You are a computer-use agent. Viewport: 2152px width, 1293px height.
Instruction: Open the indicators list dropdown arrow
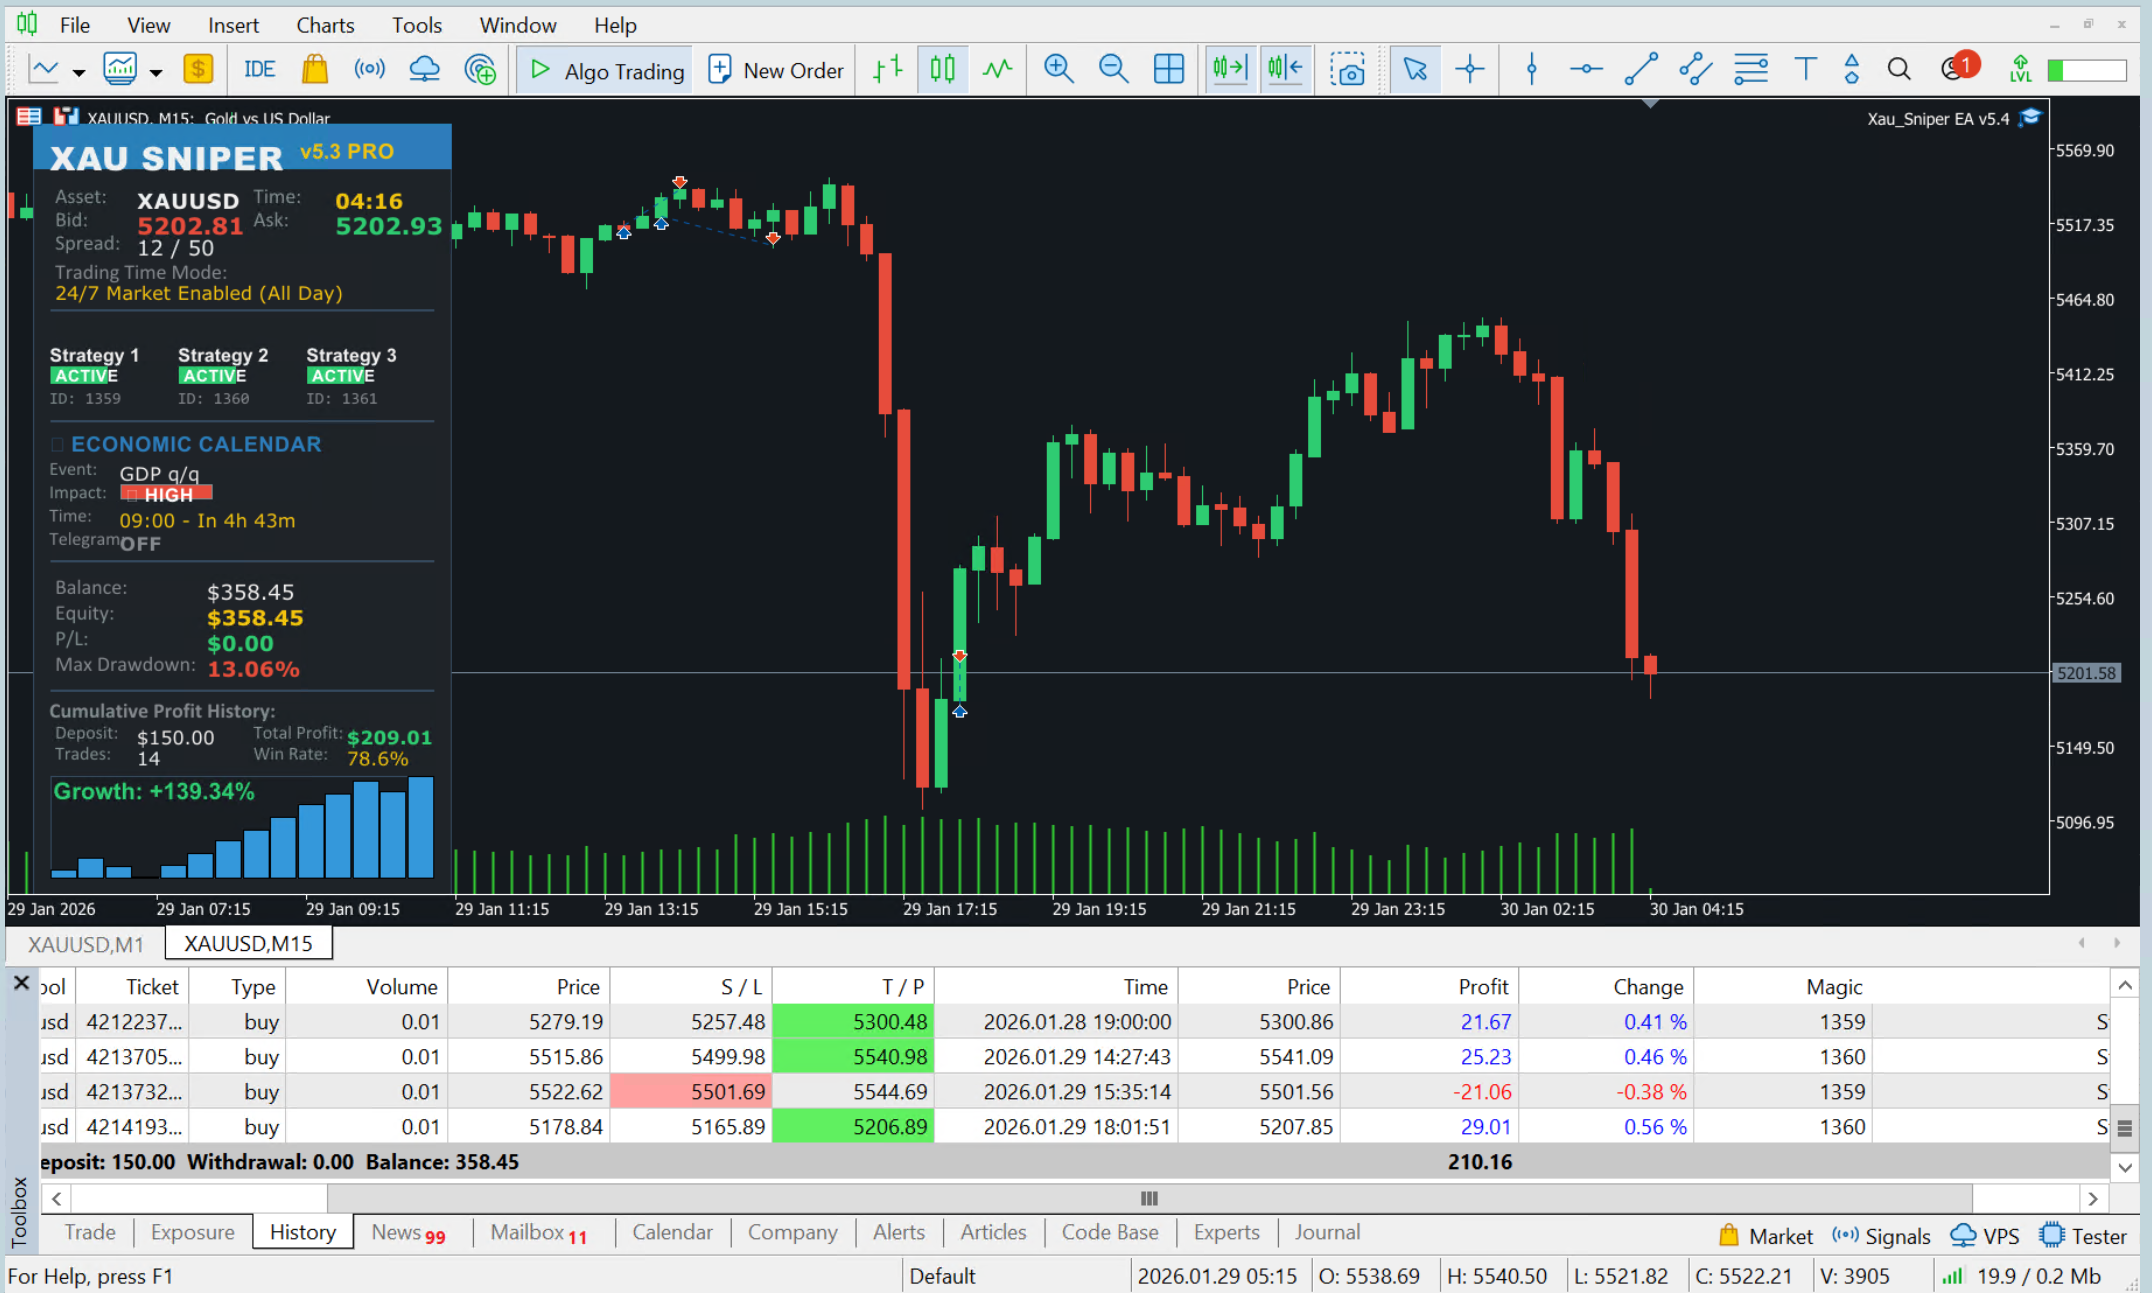tap(156, 72)
